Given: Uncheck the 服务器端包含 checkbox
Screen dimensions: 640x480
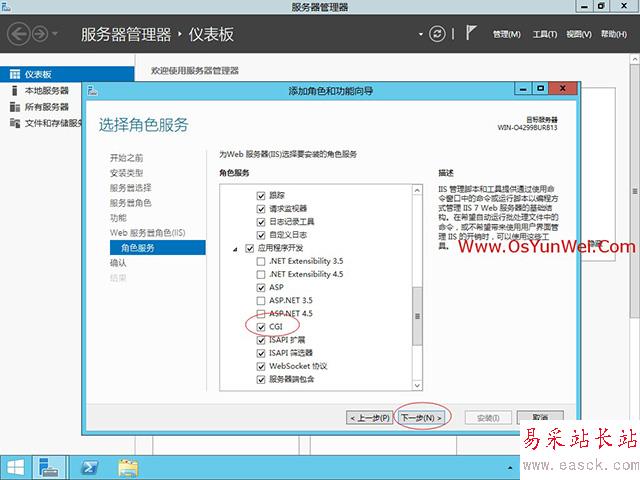Looking at the screenshot, I should [261, 380].
